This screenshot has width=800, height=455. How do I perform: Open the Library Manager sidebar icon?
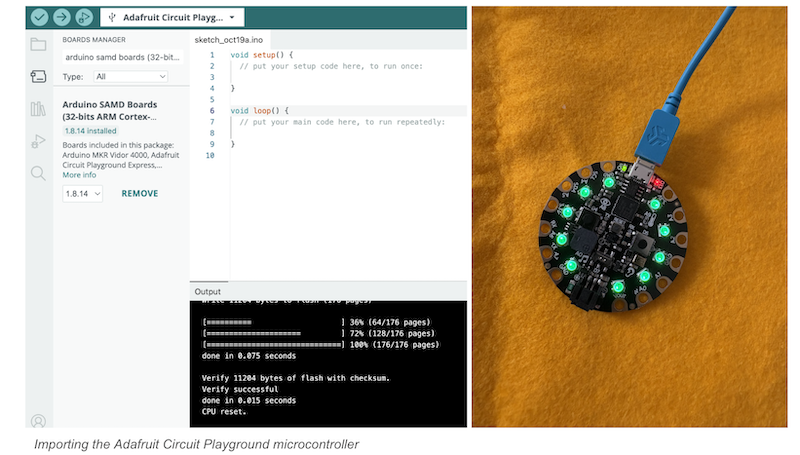click(38, 109)
